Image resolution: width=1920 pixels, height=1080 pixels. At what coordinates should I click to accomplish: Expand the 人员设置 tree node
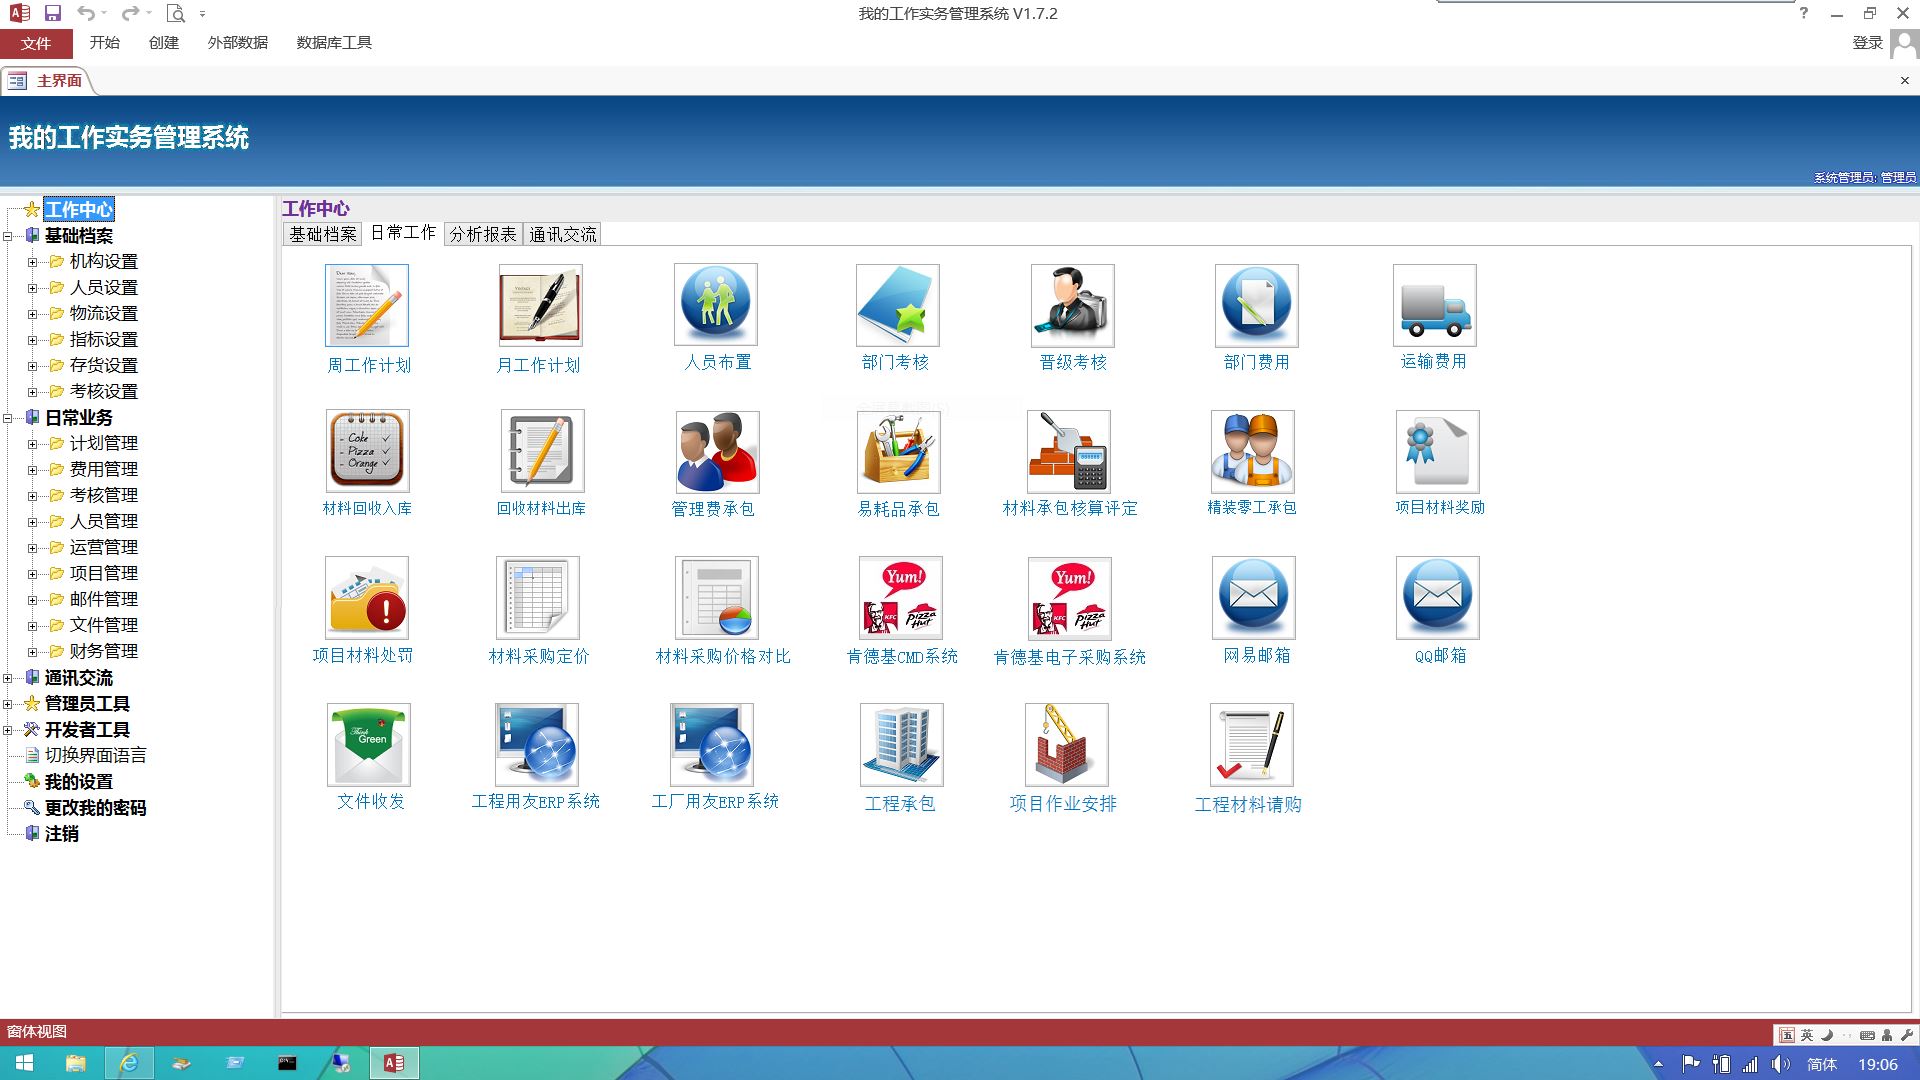[32, 288]
